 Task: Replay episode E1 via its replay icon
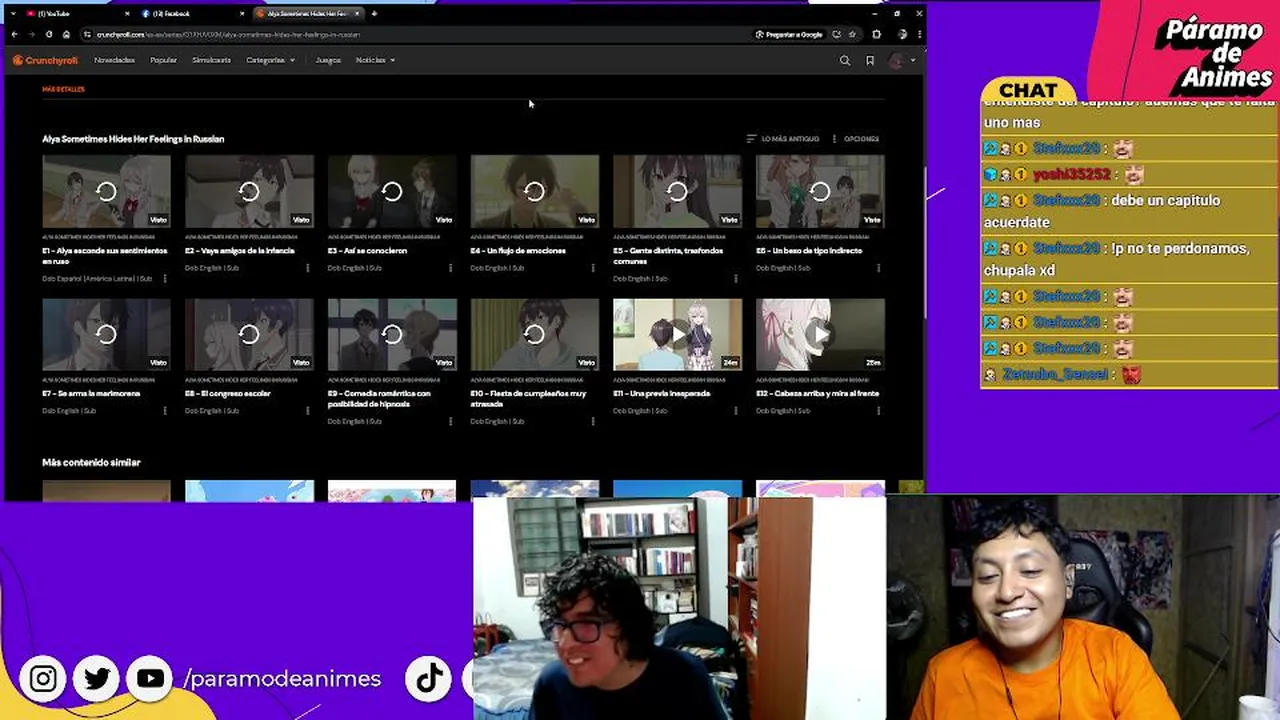pos(106,191)
